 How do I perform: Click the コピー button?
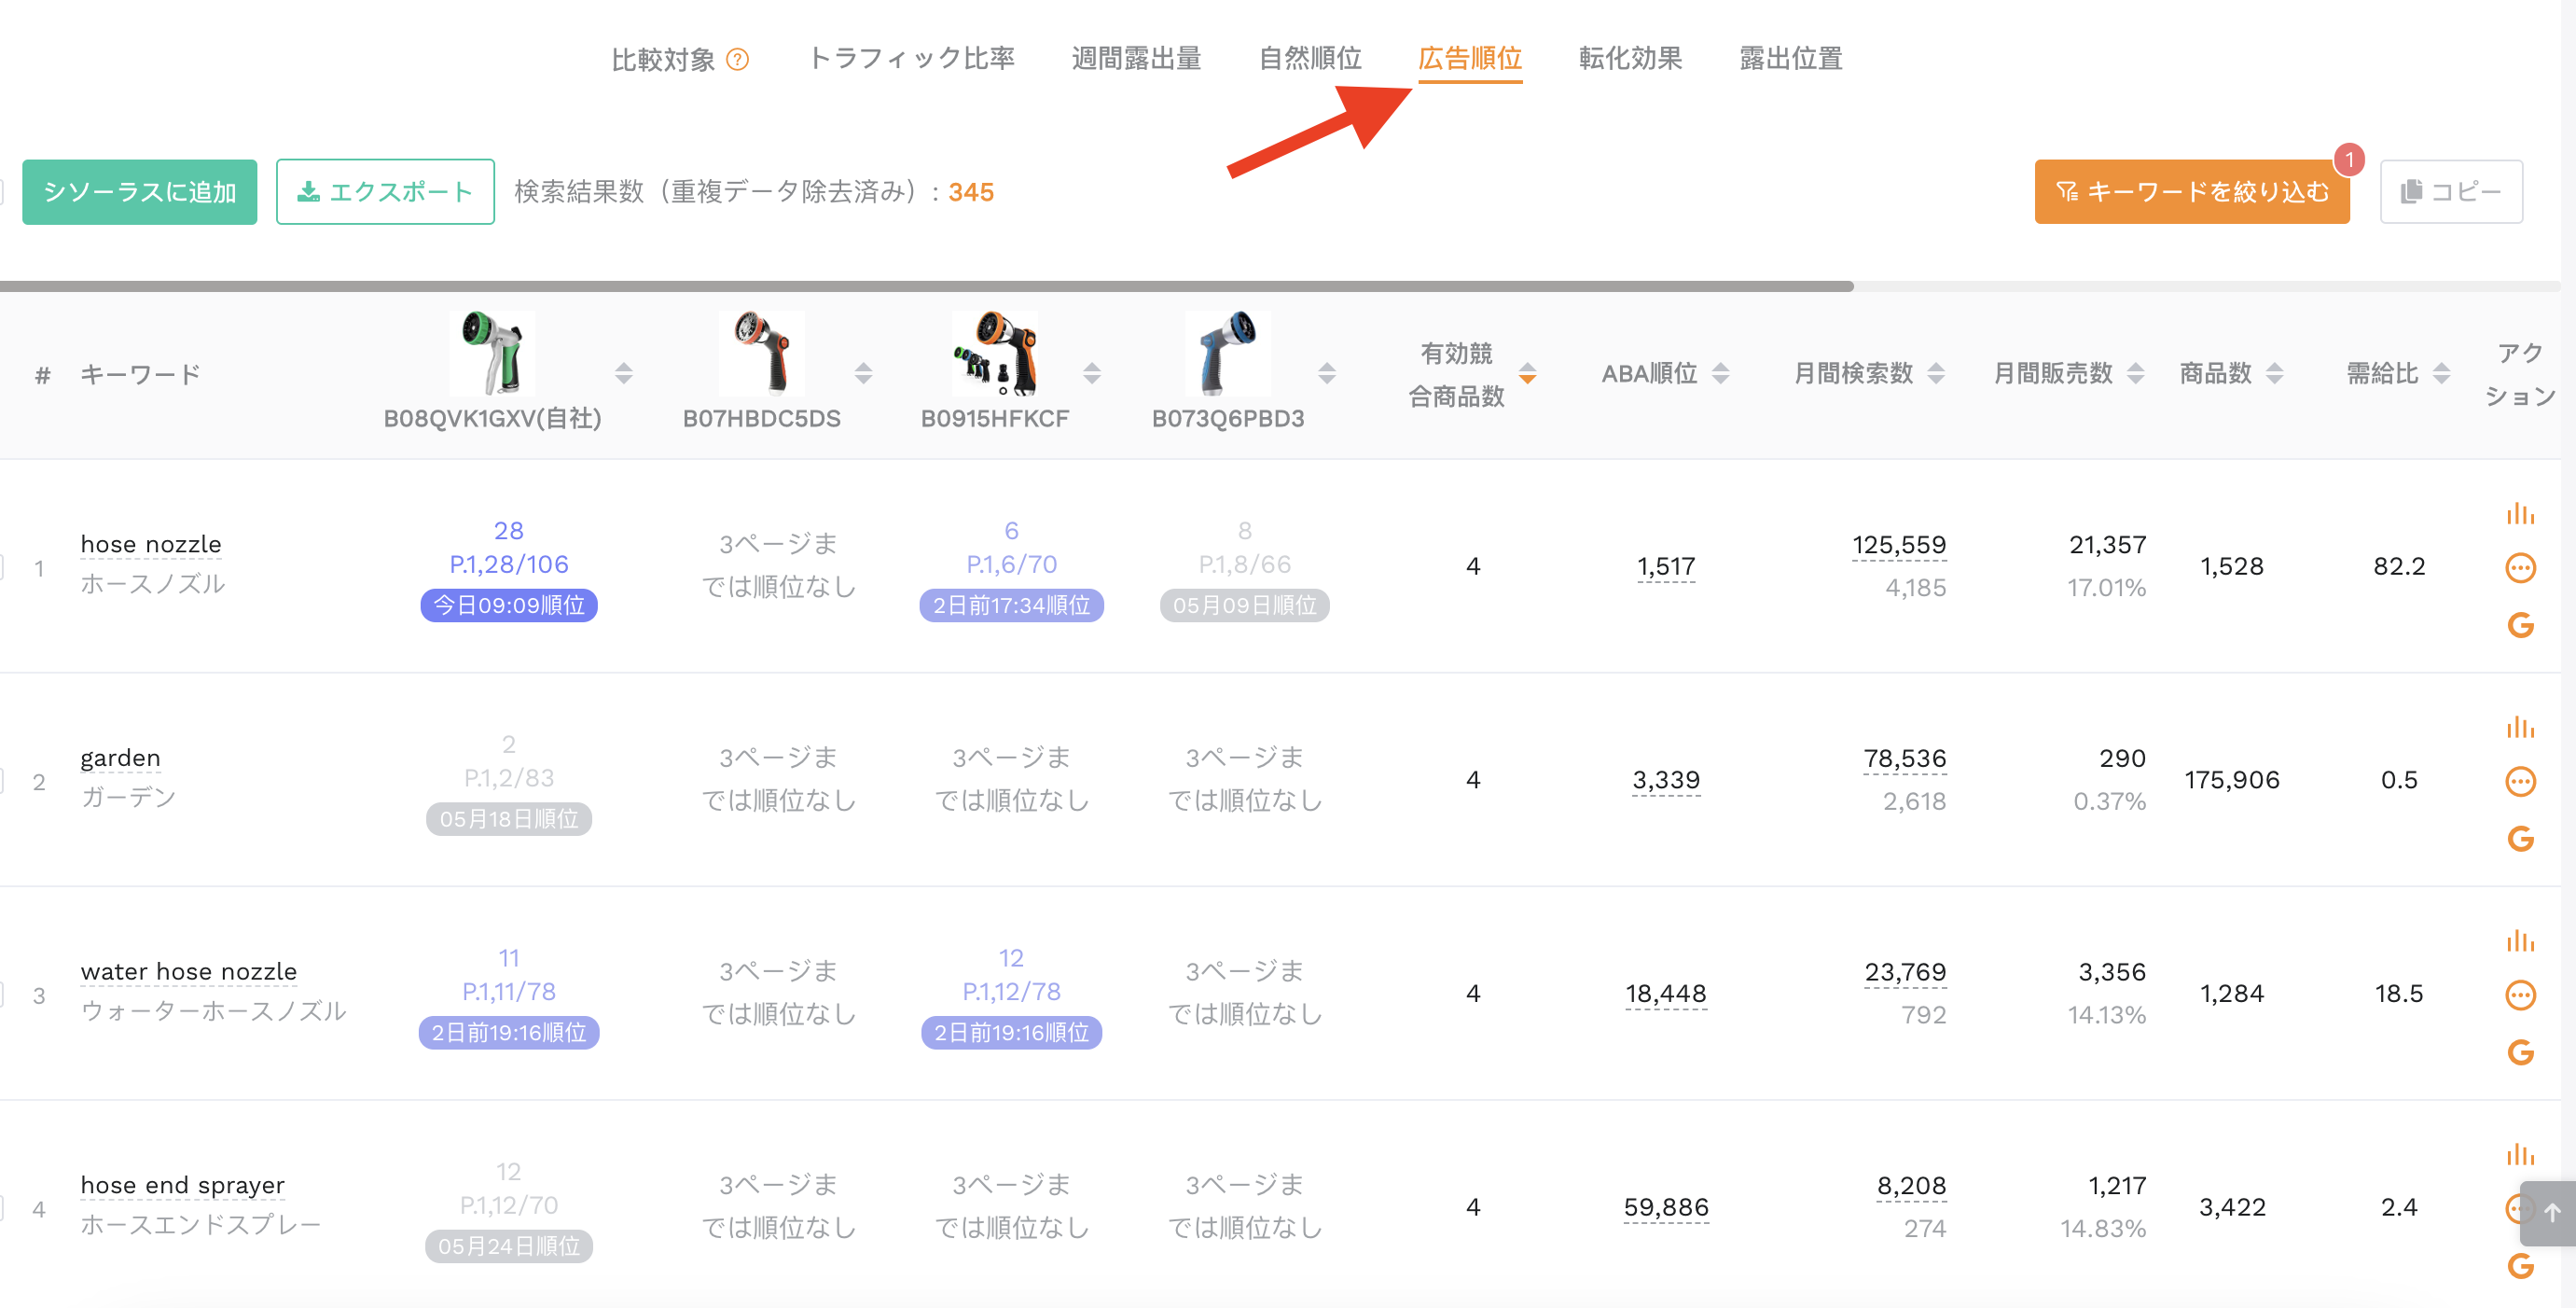click(2451, 191)
